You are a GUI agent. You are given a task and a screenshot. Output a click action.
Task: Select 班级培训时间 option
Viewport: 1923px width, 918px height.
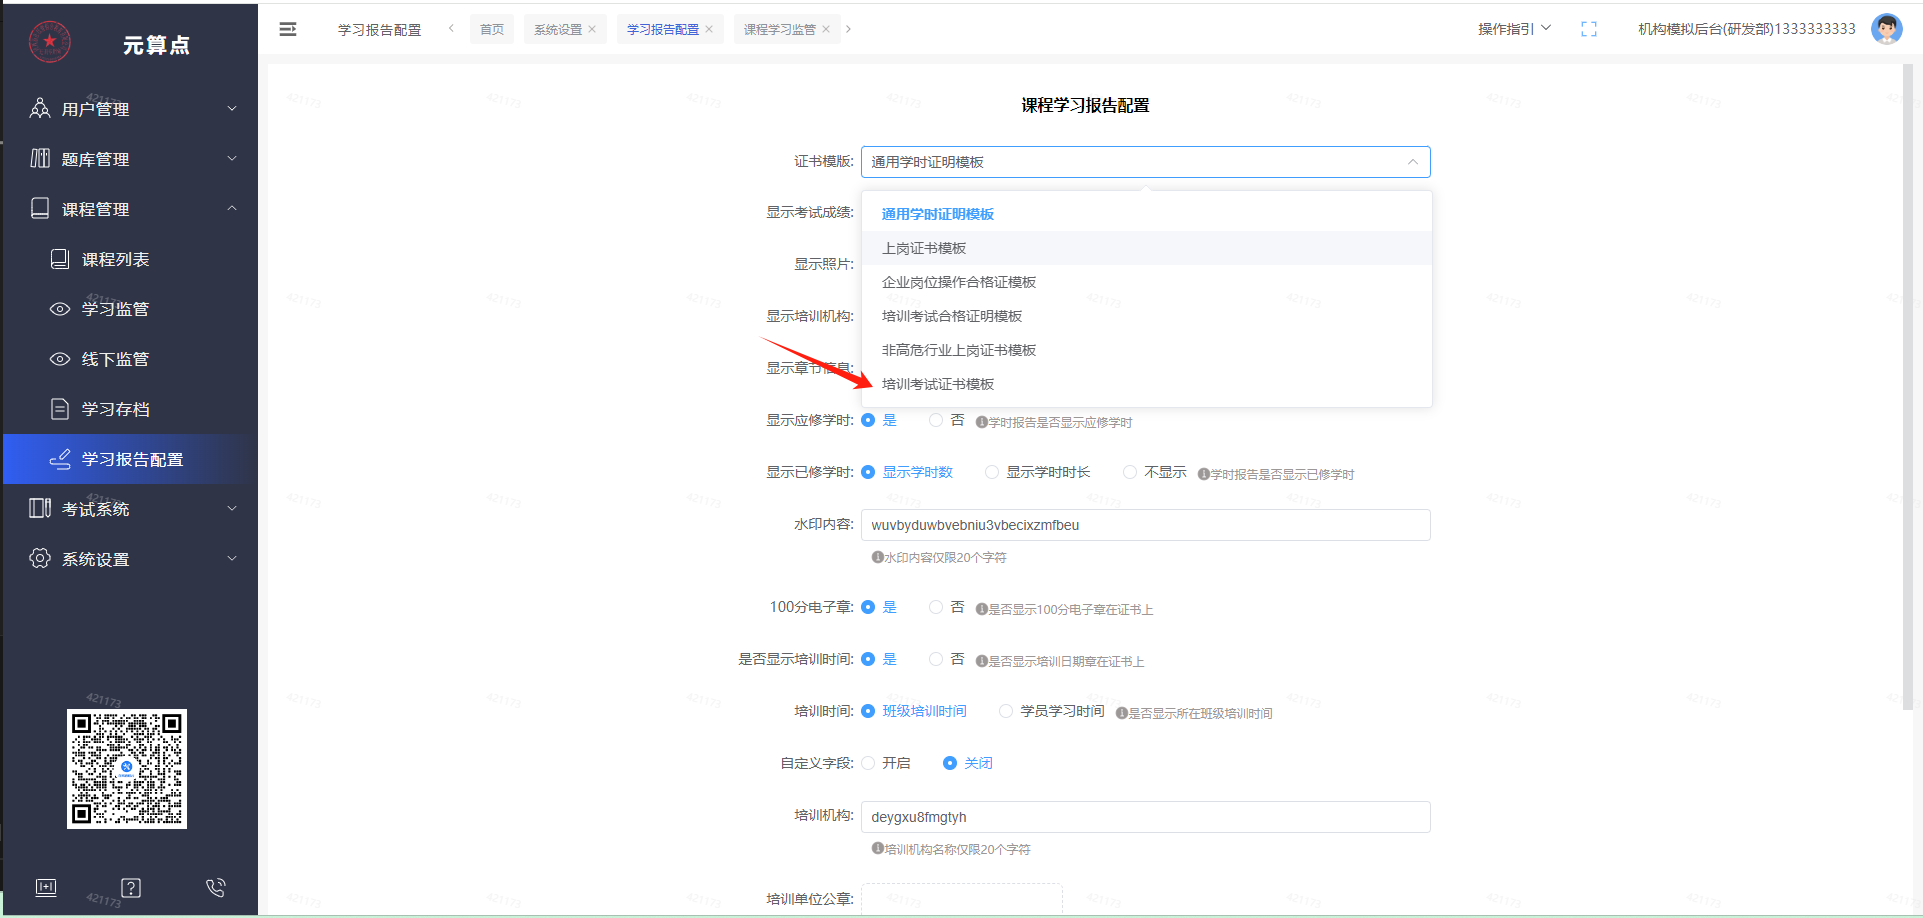[868, 711]
